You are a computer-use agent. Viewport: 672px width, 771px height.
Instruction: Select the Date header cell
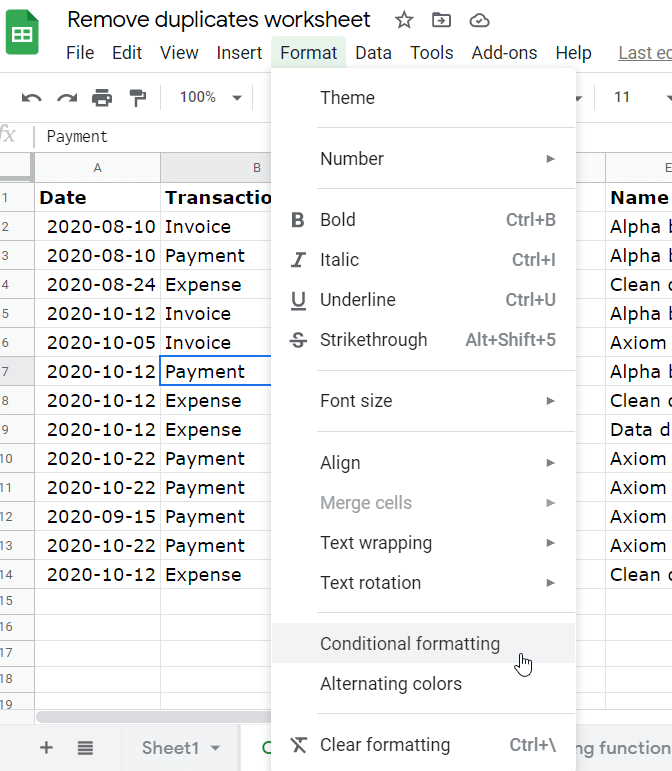(x=97, y=197)
